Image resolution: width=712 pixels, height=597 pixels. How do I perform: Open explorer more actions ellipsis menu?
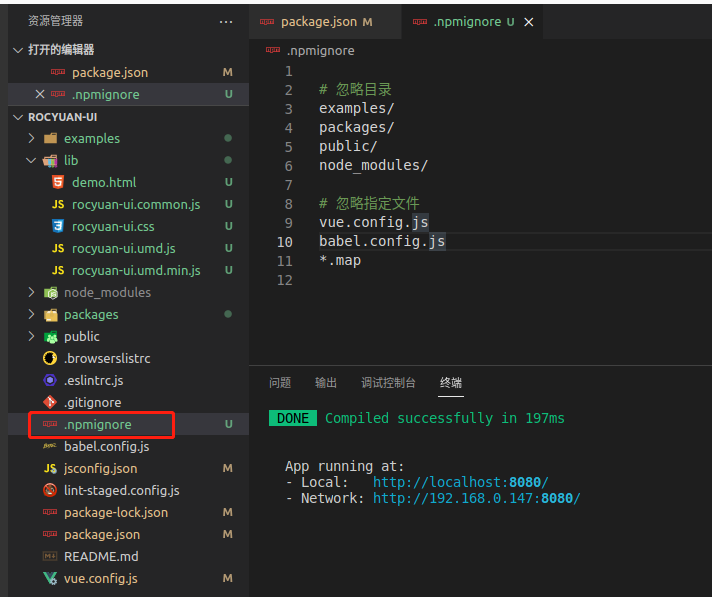point(226,21)
